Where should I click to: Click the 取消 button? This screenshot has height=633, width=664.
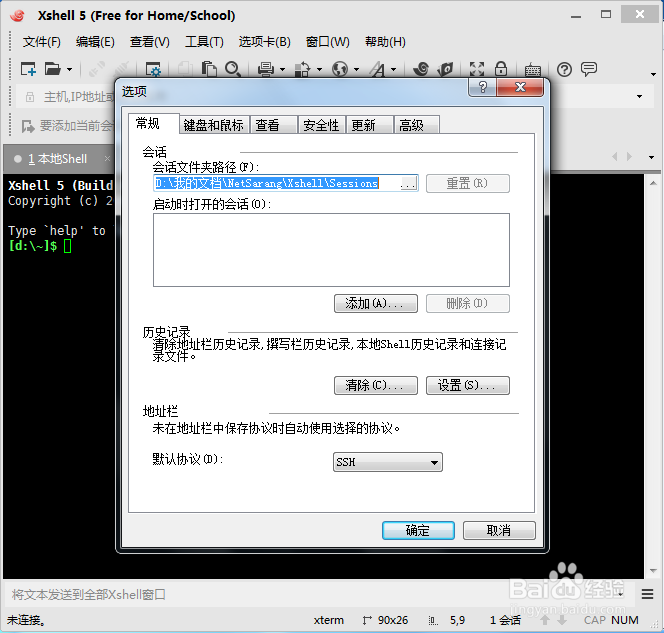coord(499,531)
